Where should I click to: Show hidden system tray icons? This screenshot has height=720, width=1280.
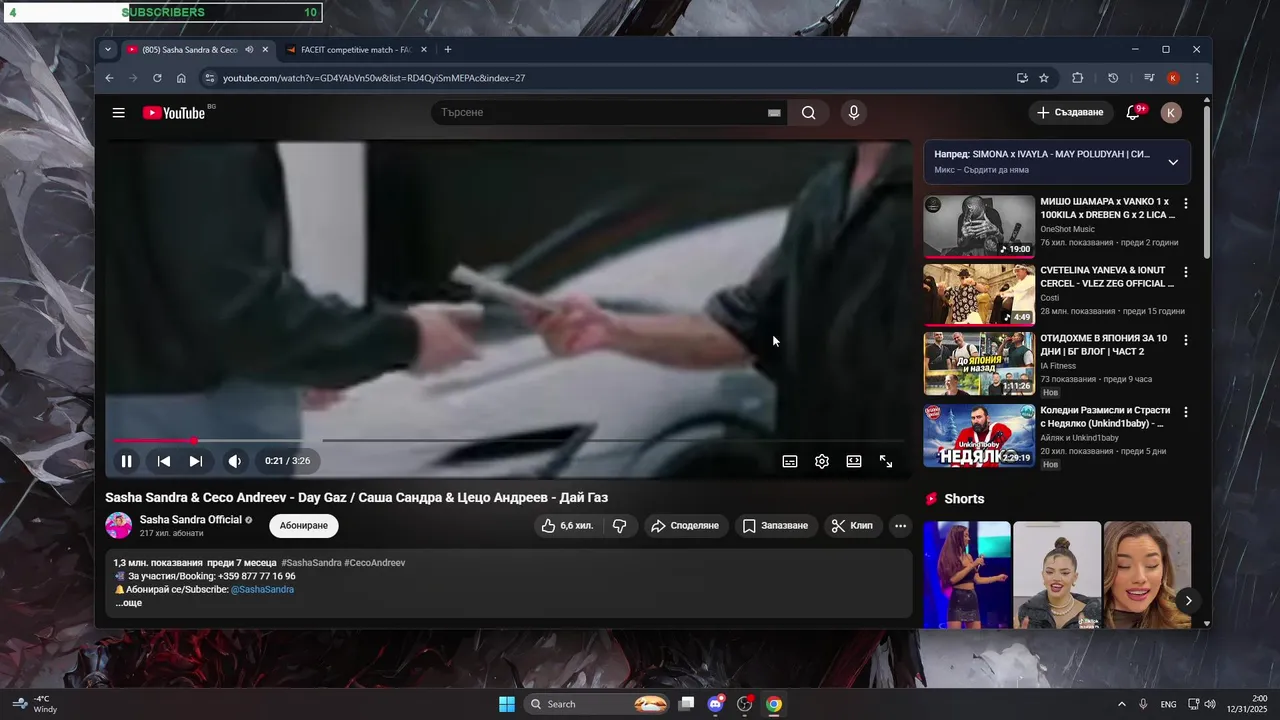1121,704
